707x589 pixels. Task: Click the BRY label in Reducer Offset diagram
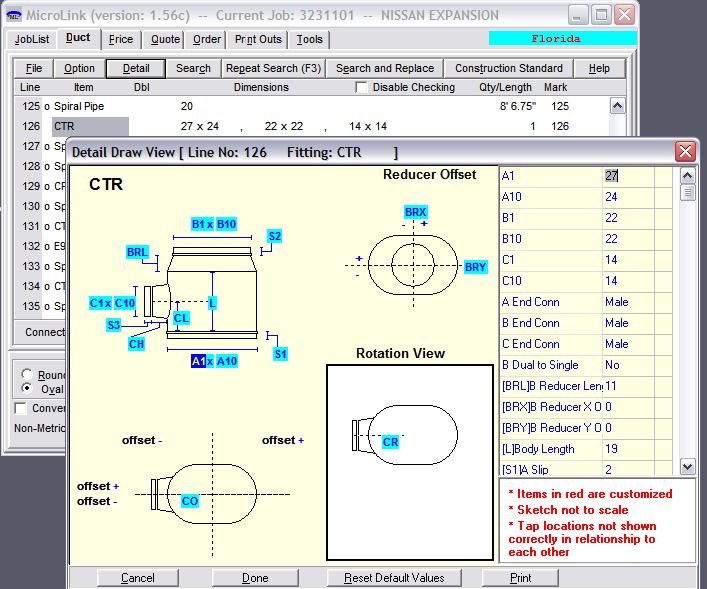click(475, 268)
